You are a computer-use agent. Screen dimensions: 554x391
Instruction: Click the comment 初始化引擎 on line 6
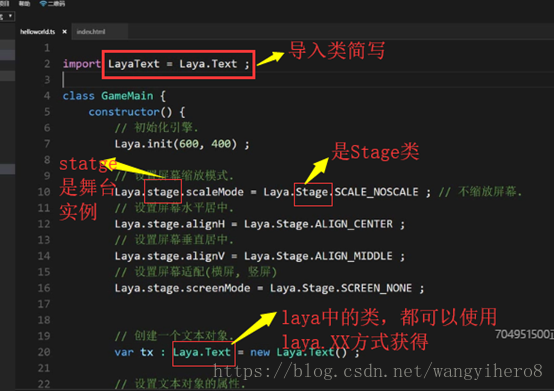[x=156, y=128]
